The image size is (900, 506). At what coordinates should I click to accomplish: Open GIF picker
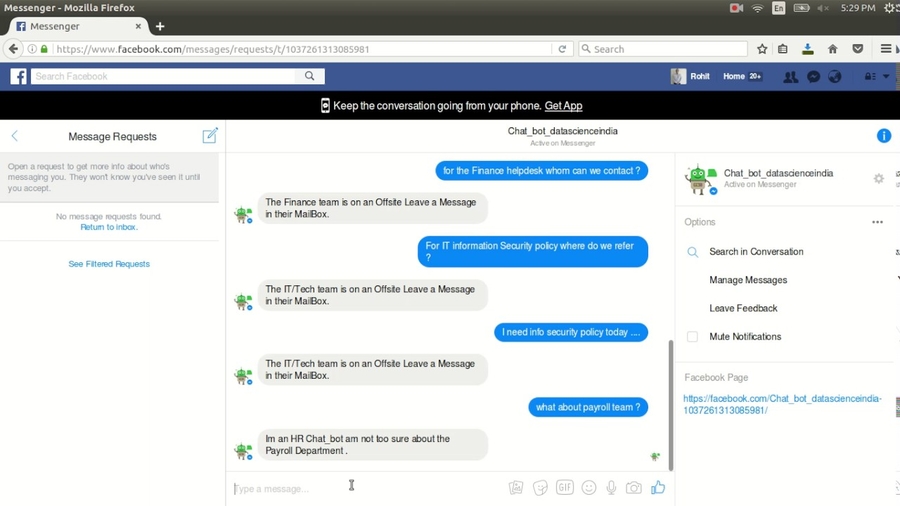tap(565, 487)
